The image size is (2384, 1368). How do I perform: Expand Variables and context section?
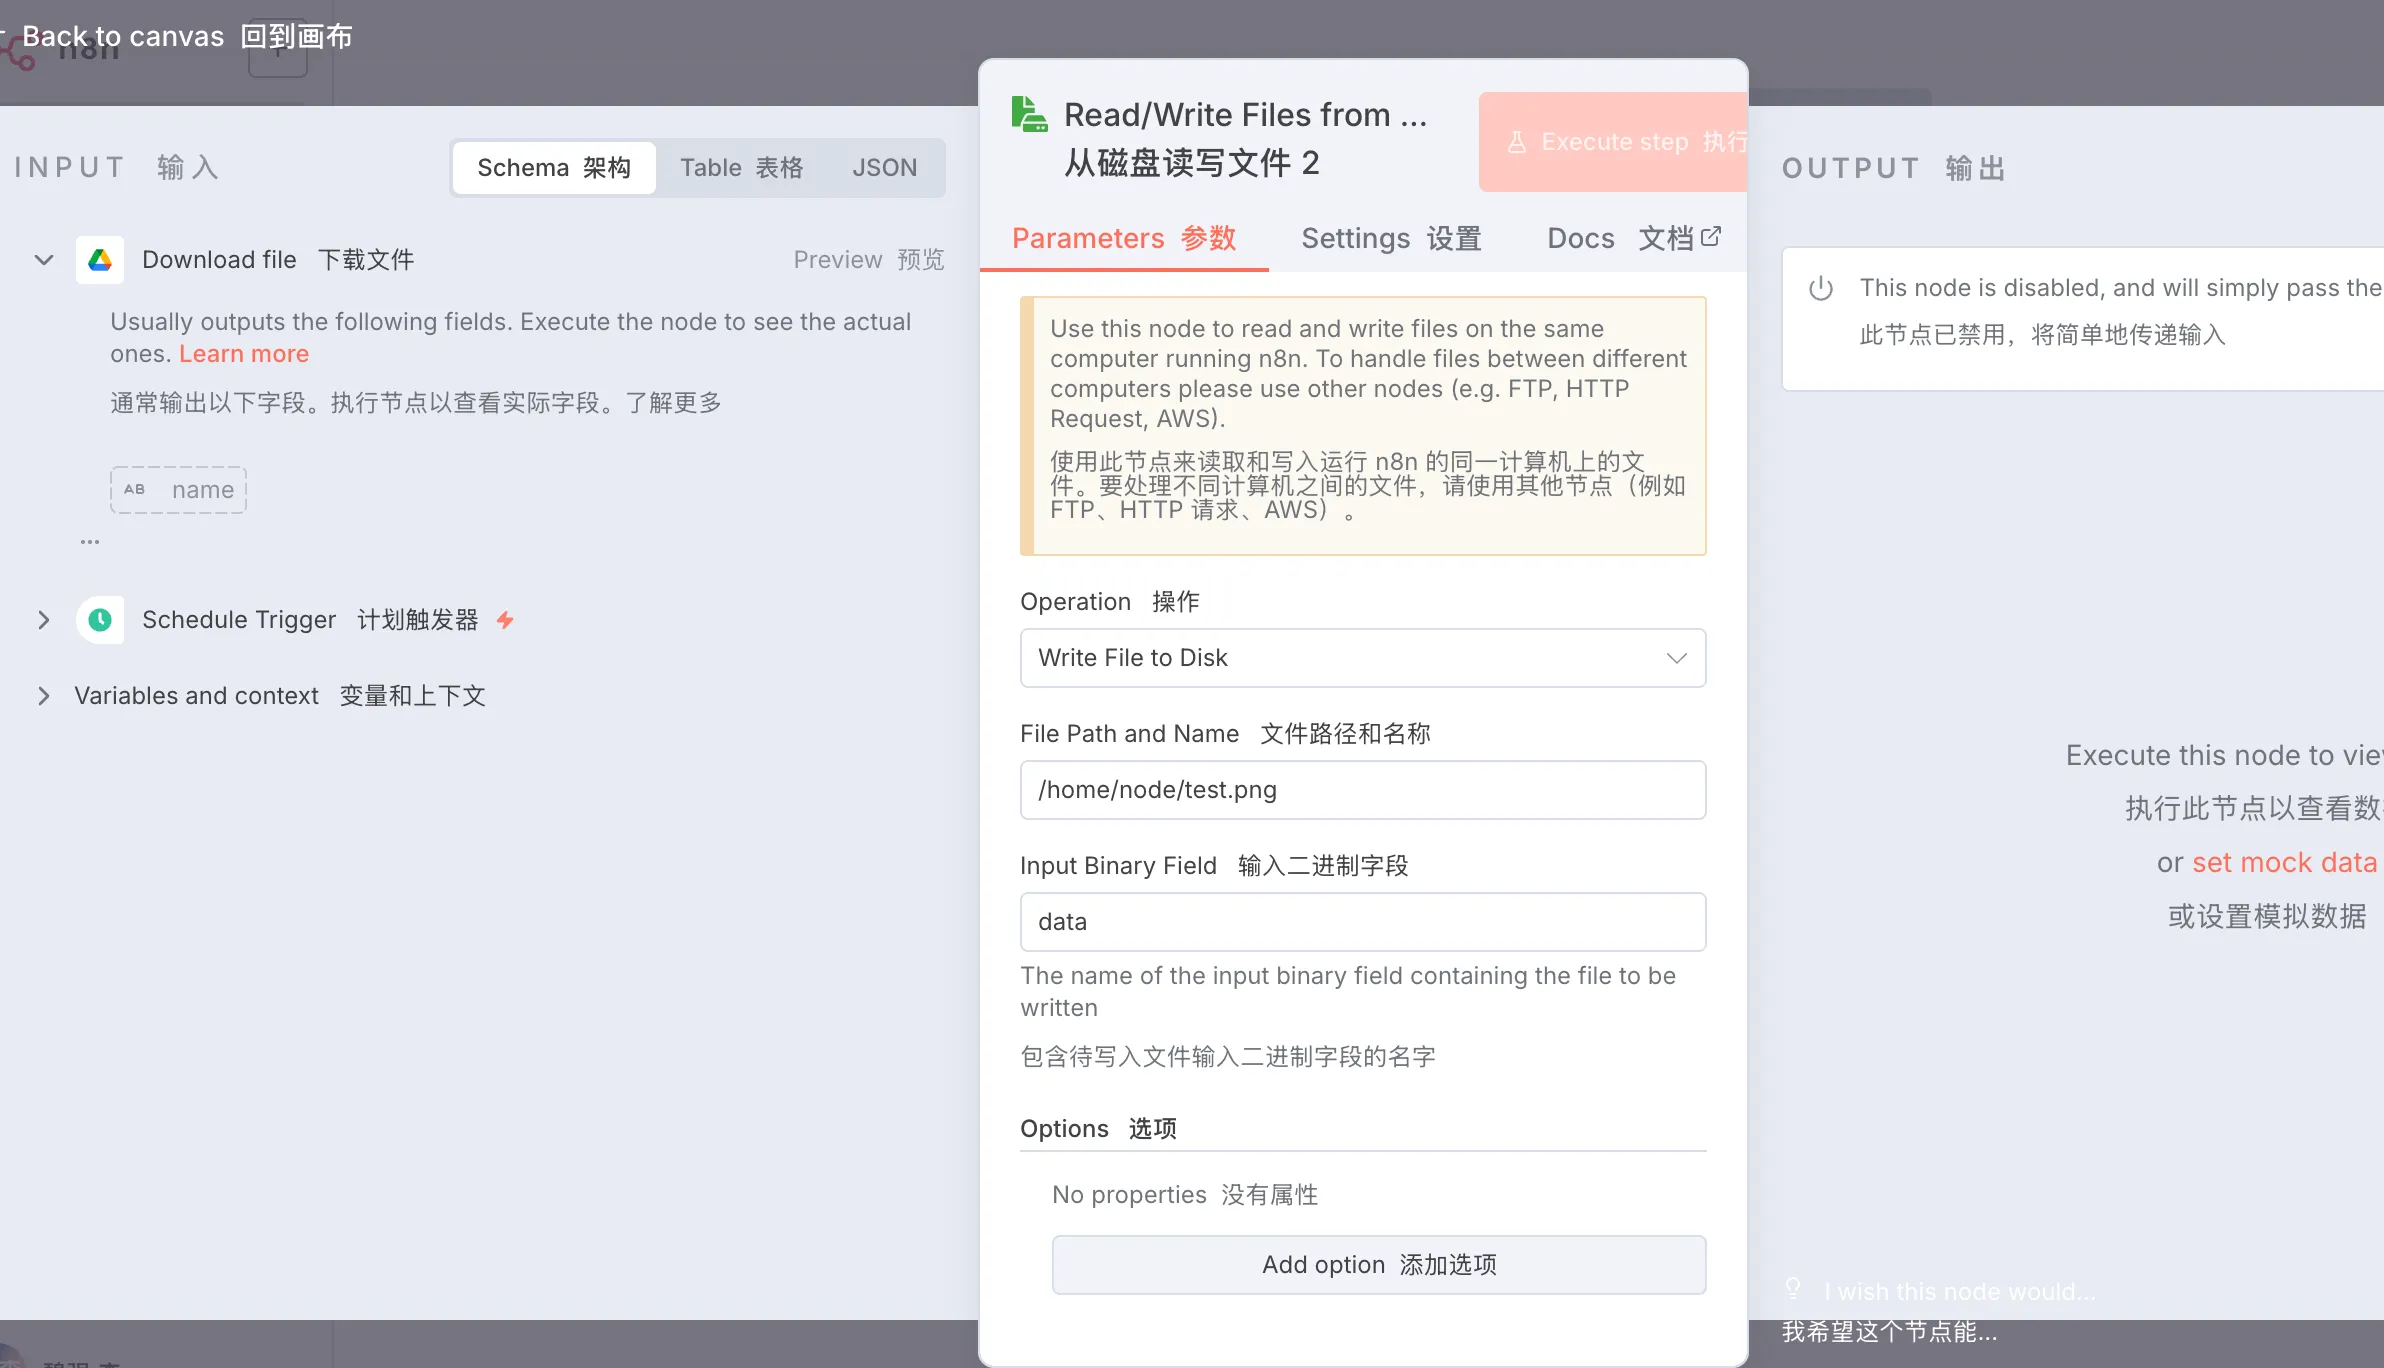pyautogui.click(x=44, y=696)
